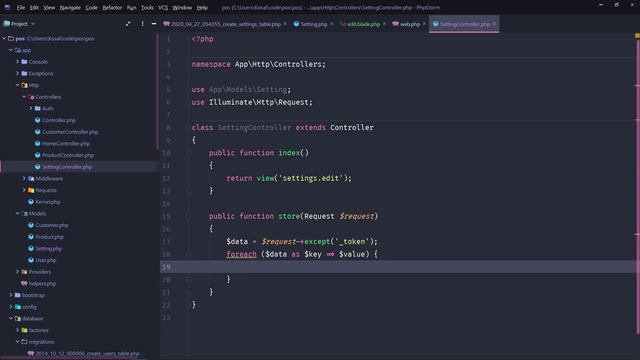This screenshot has width=640, height=360.
Task: Fold the store() function at line 15
Action: 188,216
